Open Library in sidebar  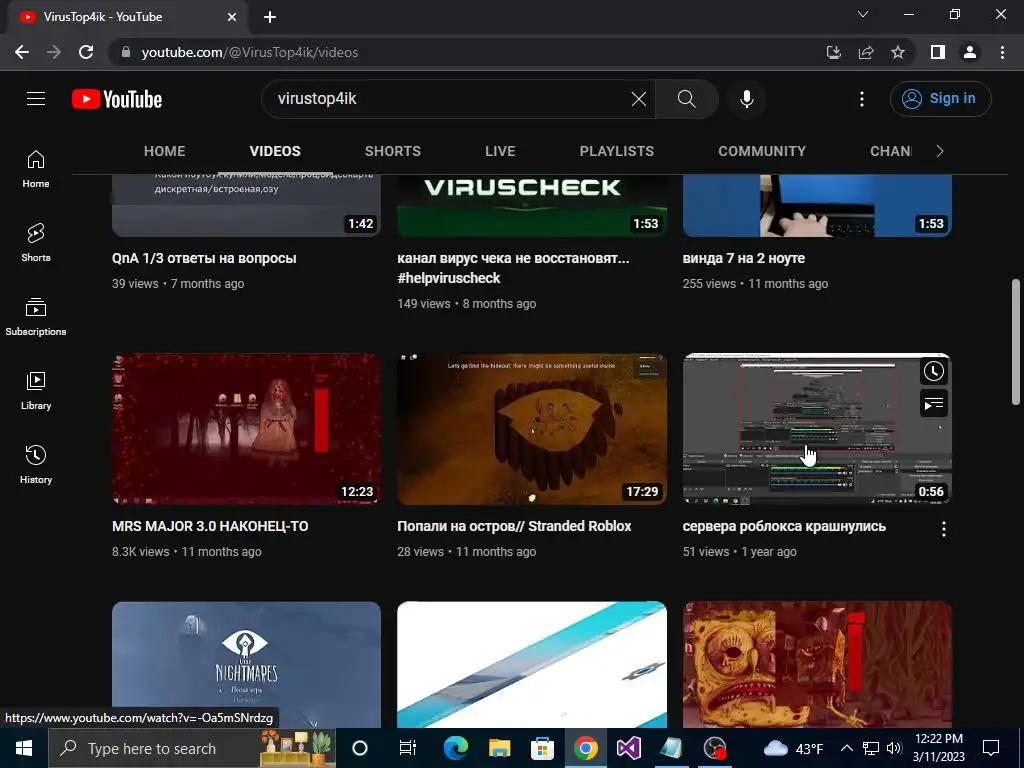click(36, 391)
